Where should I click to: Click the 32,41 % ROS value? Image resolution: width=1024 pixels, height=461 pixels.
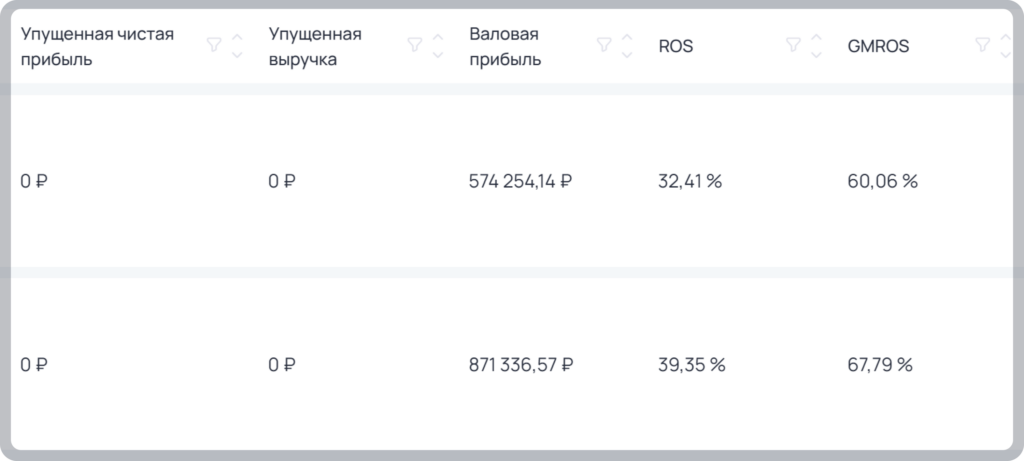click(x=690, y=181)
